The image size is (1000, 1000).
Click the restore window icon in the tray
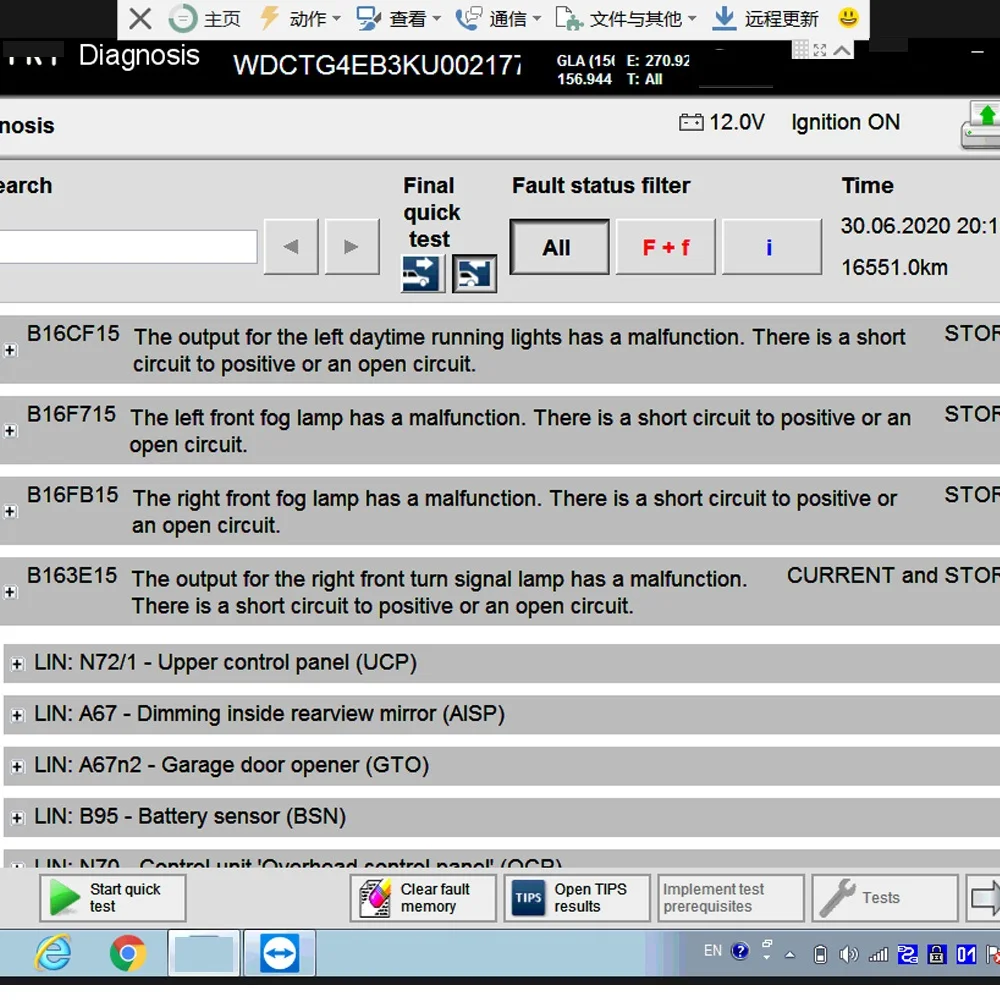pyautogui.click(x=767, y=944)
